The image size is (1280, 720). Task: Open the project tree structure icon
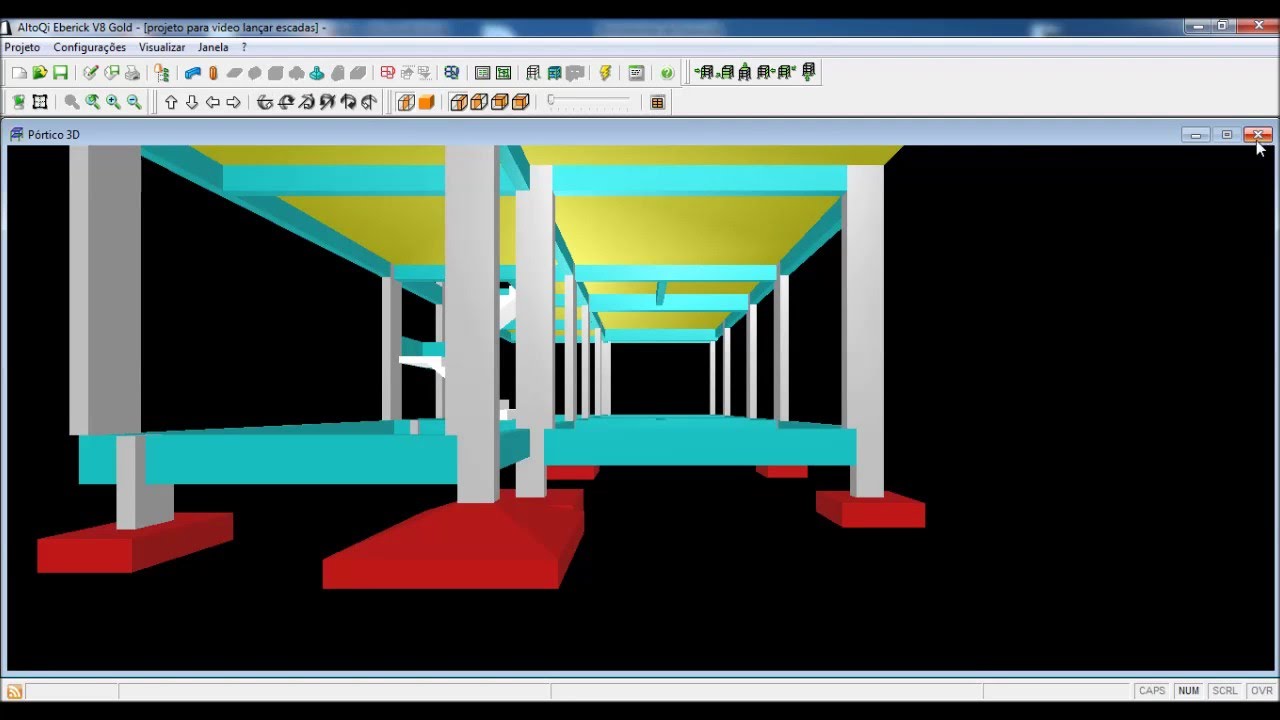tap(161, 73)
